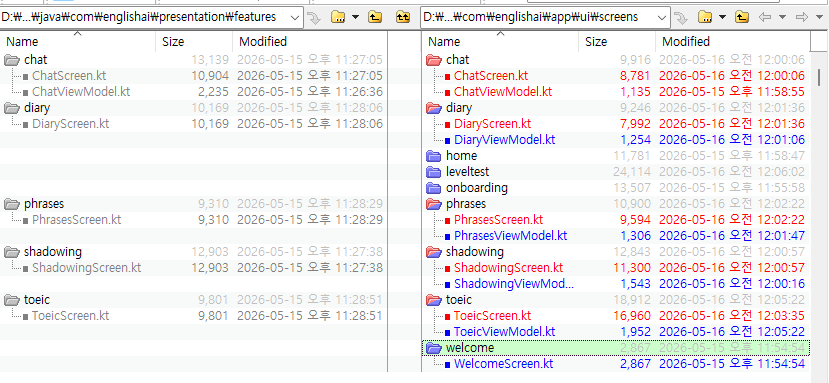Sort right pane by Name column
Image resolution: width=829 pixels, height=383 pixels.
[x=501, y=41]
